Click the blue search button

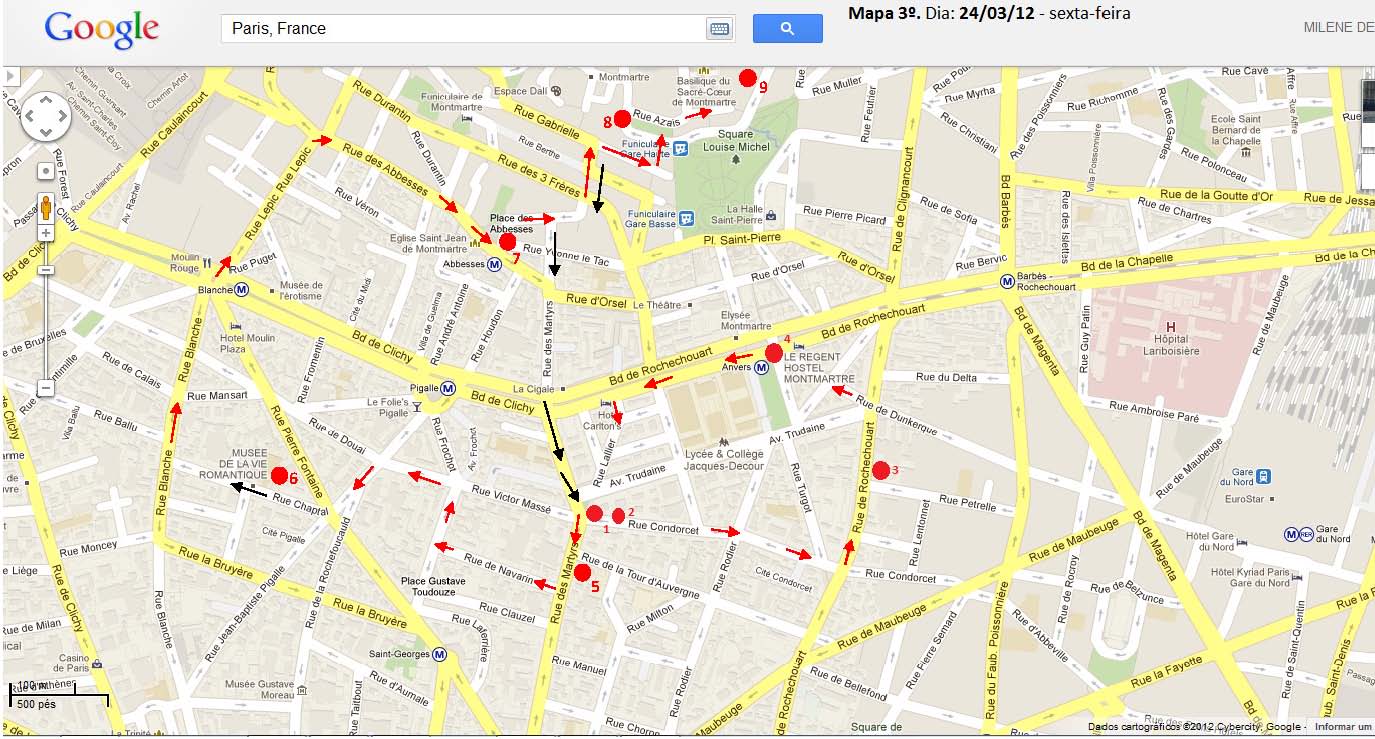(x=787, y=29)
